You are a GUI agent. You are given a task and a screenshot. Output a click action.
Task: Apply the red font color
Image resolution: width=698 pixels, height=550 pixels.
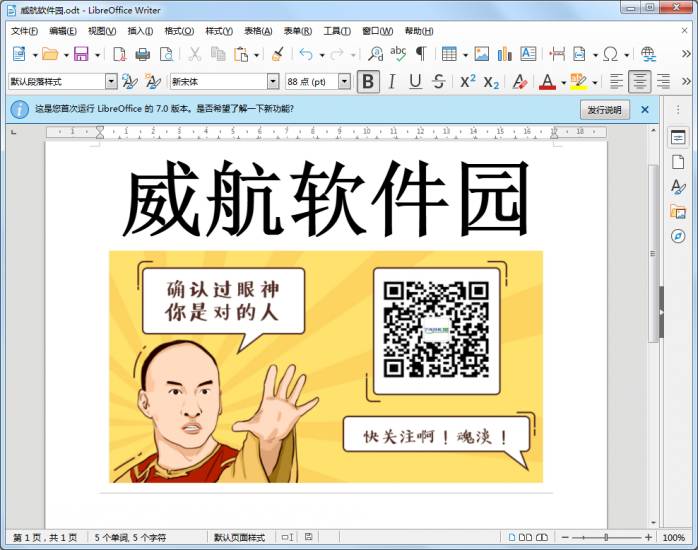548,82
